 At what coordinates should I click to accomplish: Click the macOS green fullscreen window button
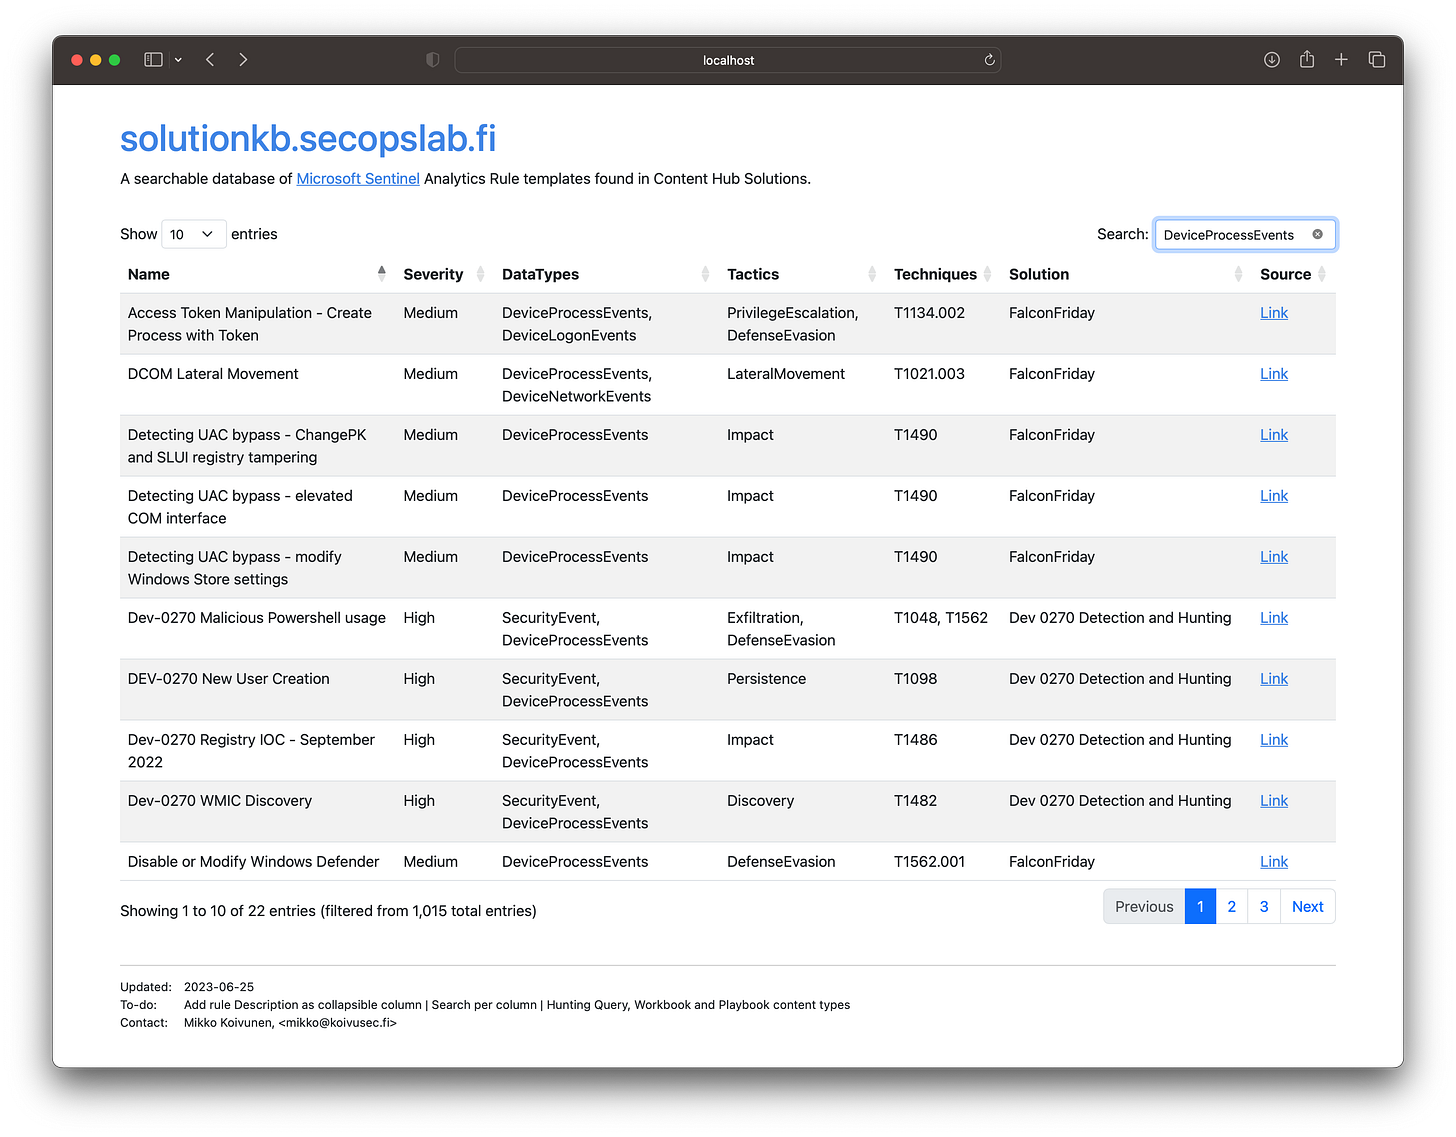click(x=114, y=60)
